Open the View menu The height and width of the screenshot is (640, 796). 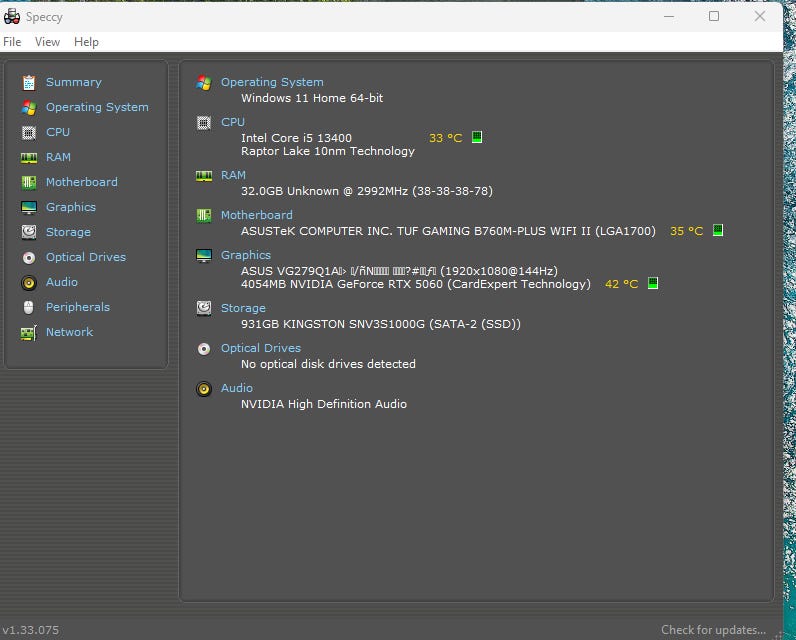click(x=47, y=42)
